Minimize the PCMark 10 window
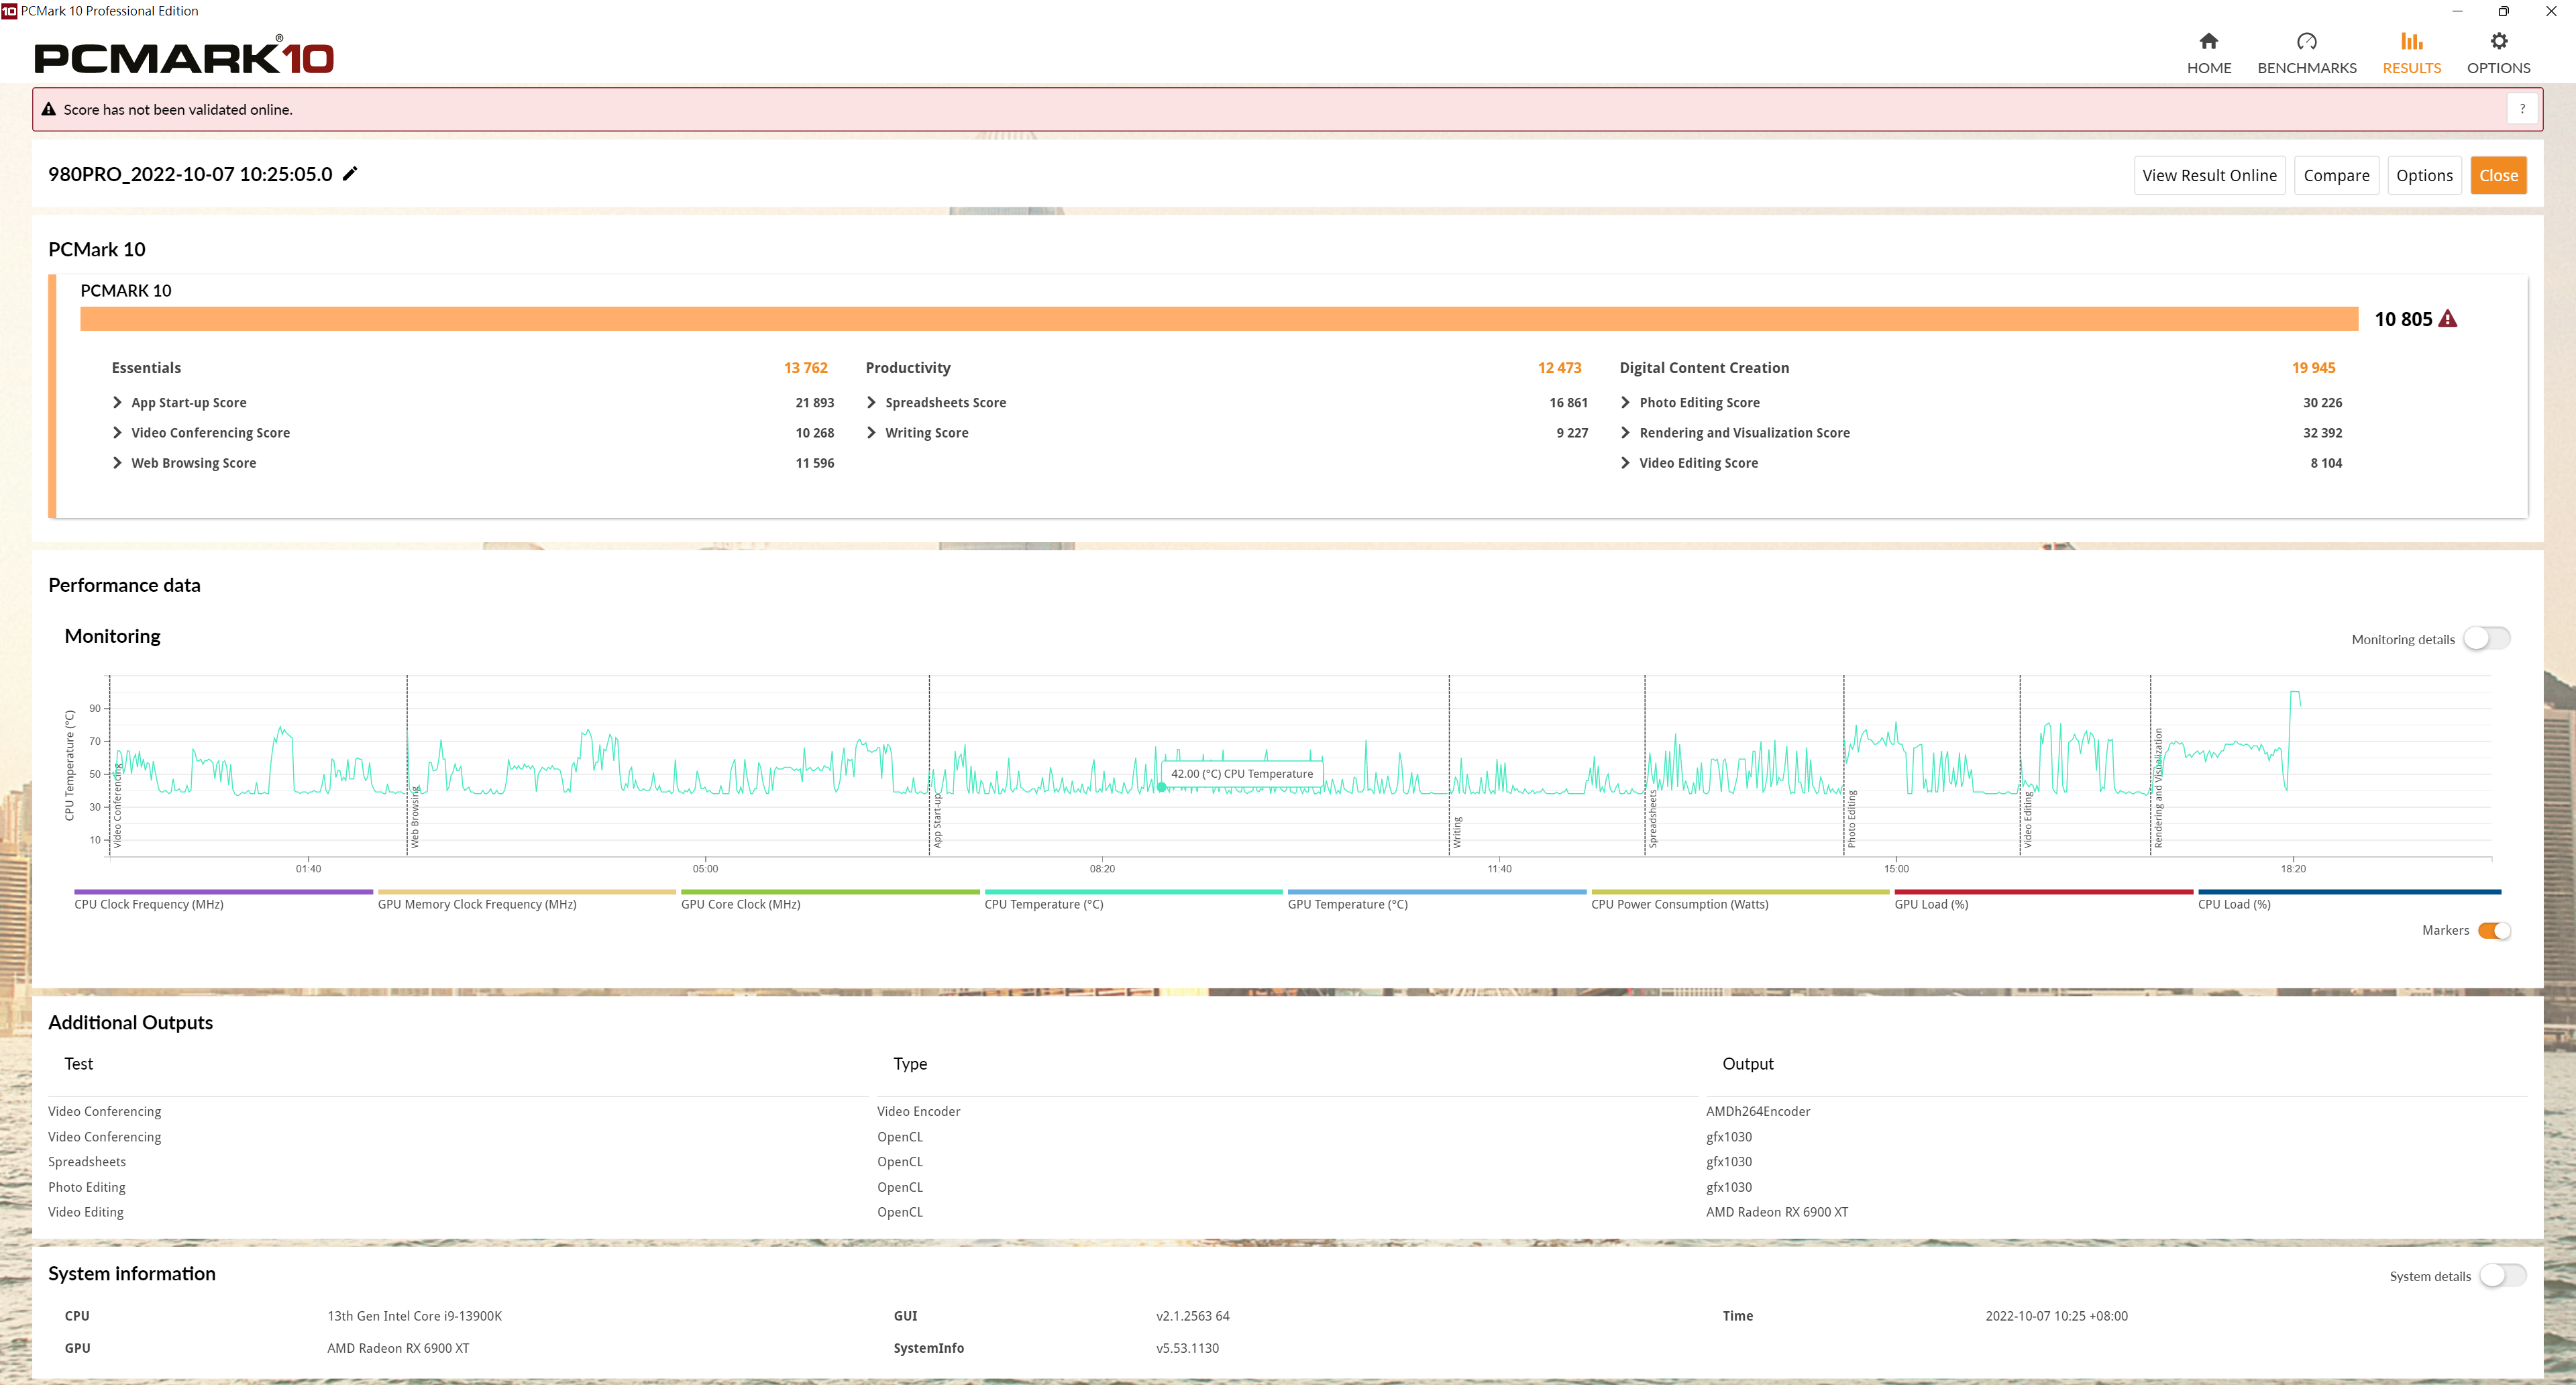 point(2456,11)
